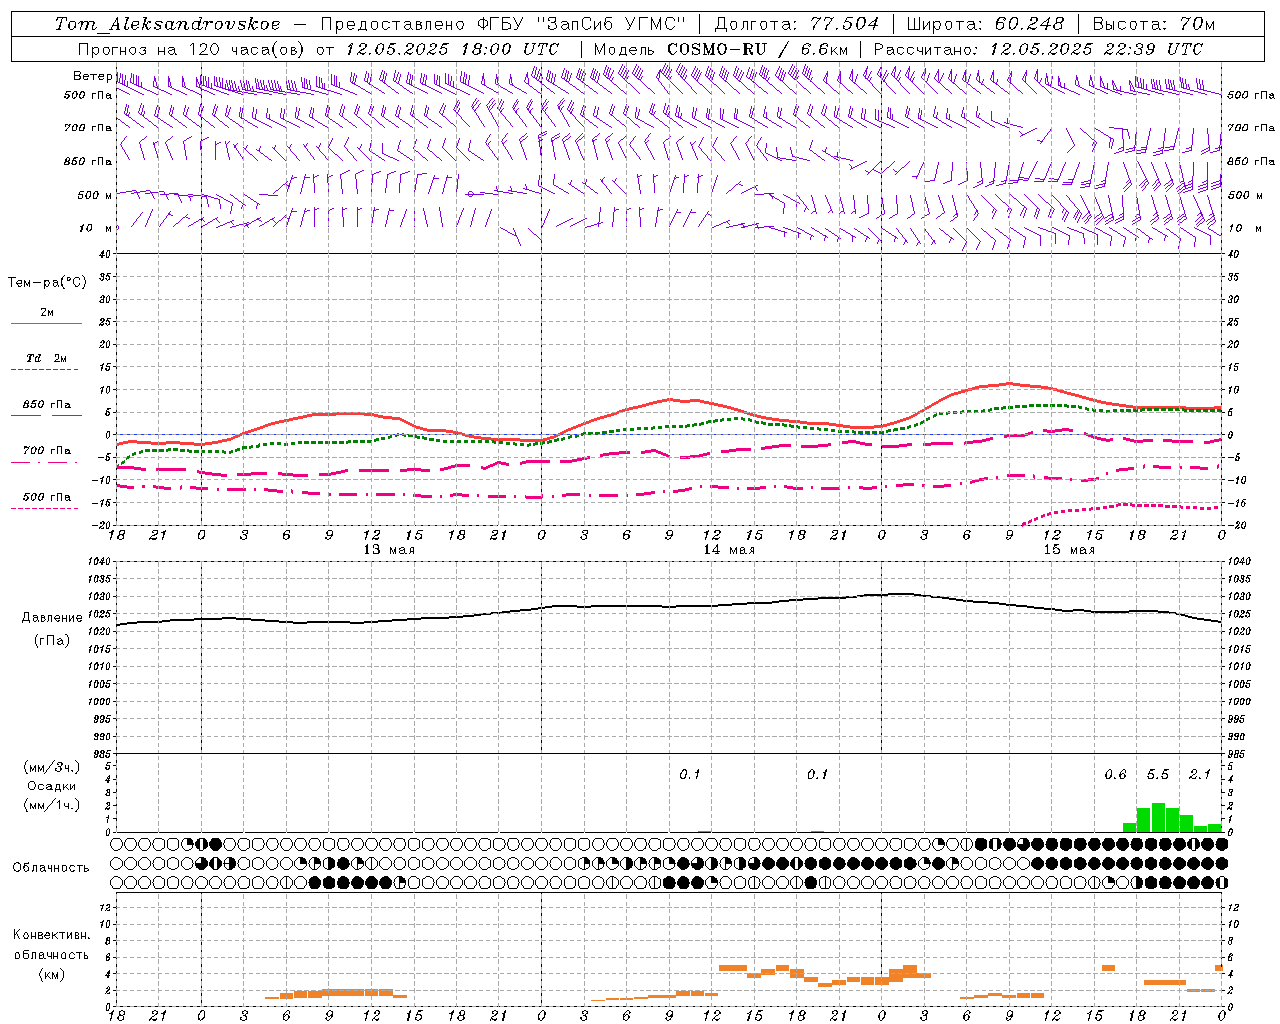Viewport: 1280px width, 1024px height.
Task: Click the Конвективн. convective cloud label
Action: (52, 935)
